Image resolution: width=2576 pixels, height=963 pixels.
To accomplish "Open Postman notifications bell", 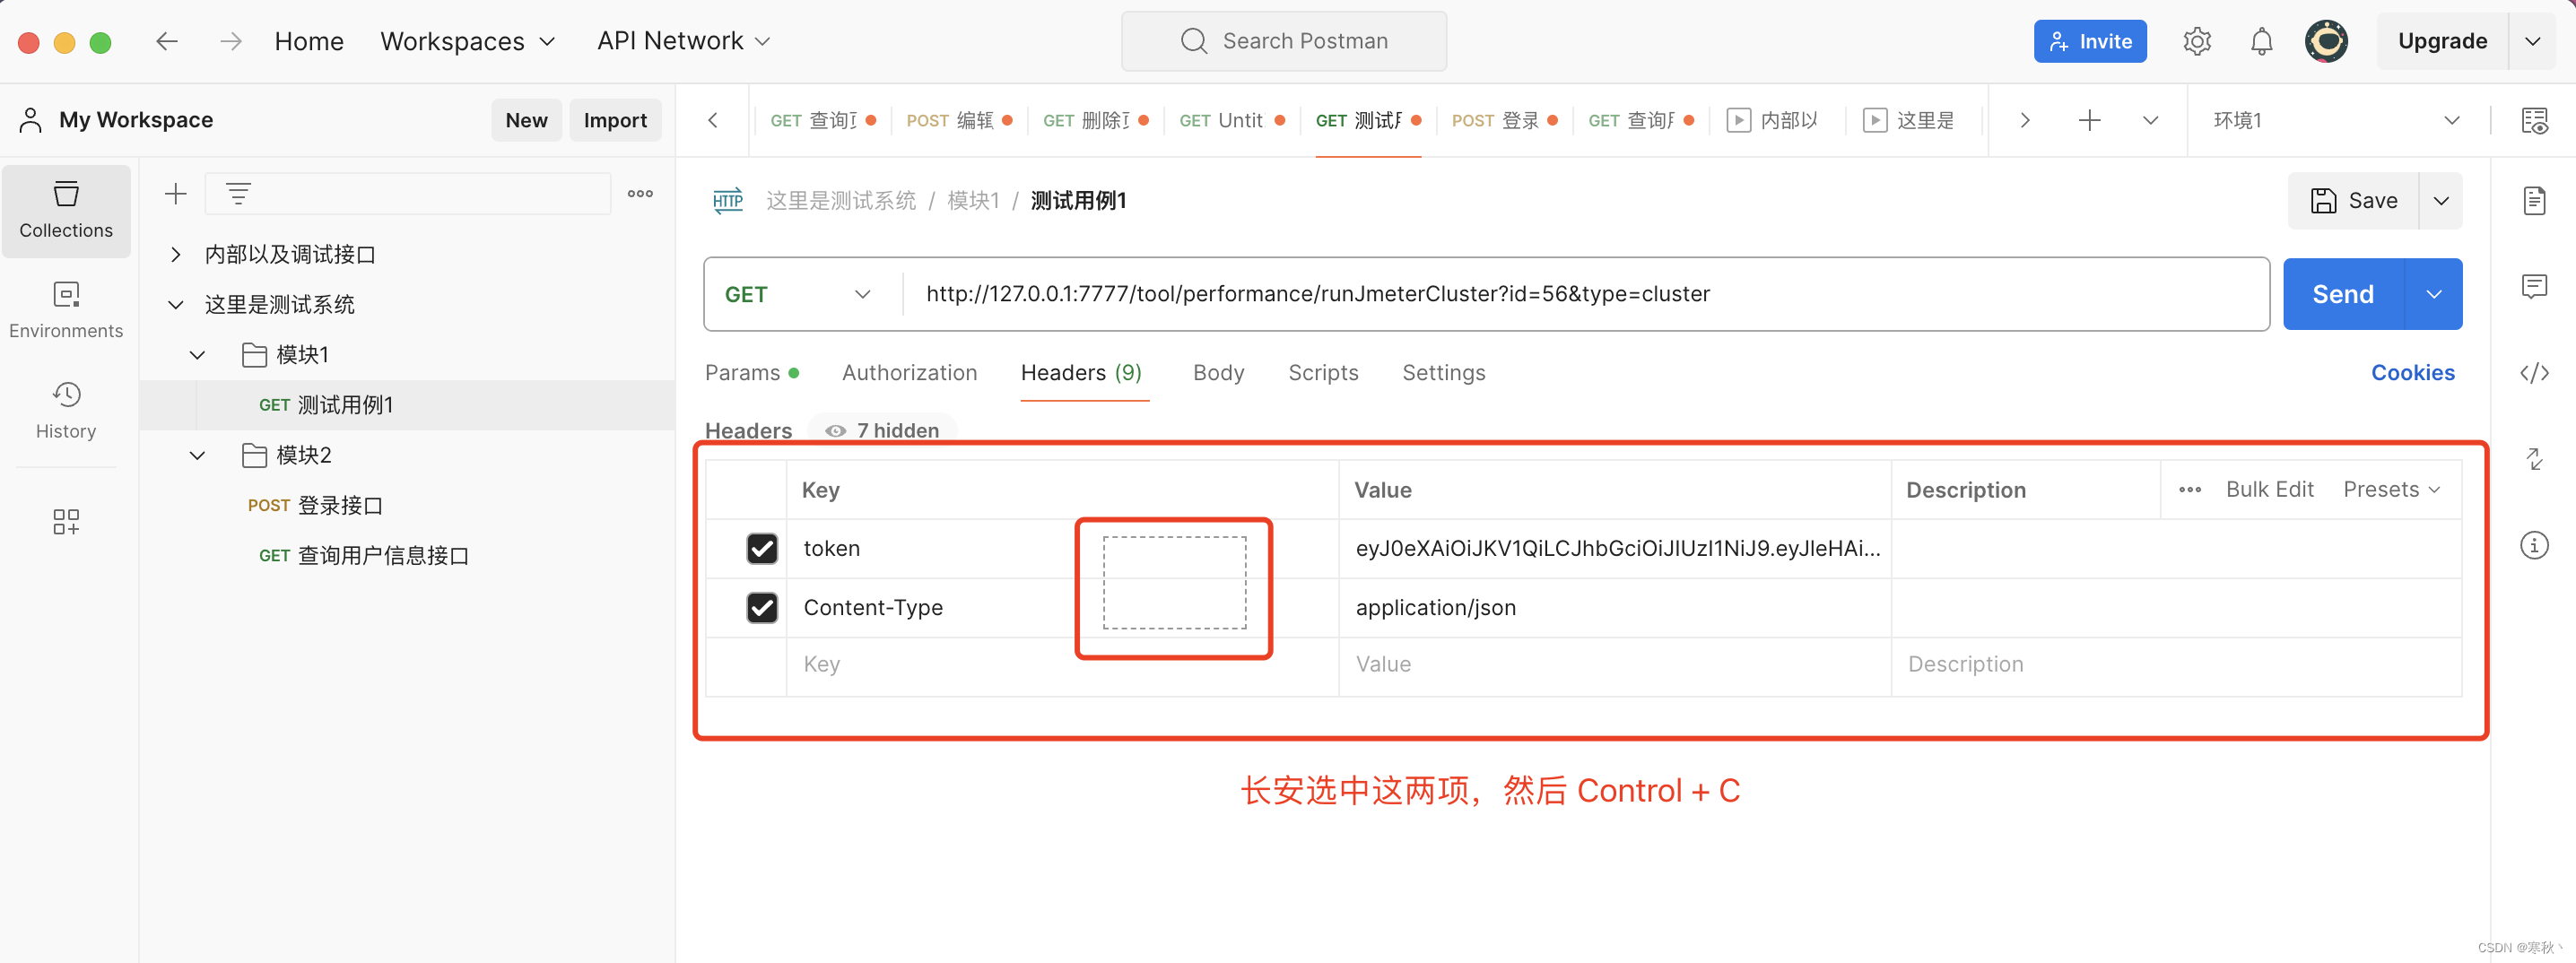I will pyautogui.click(x=2261, y=41).
